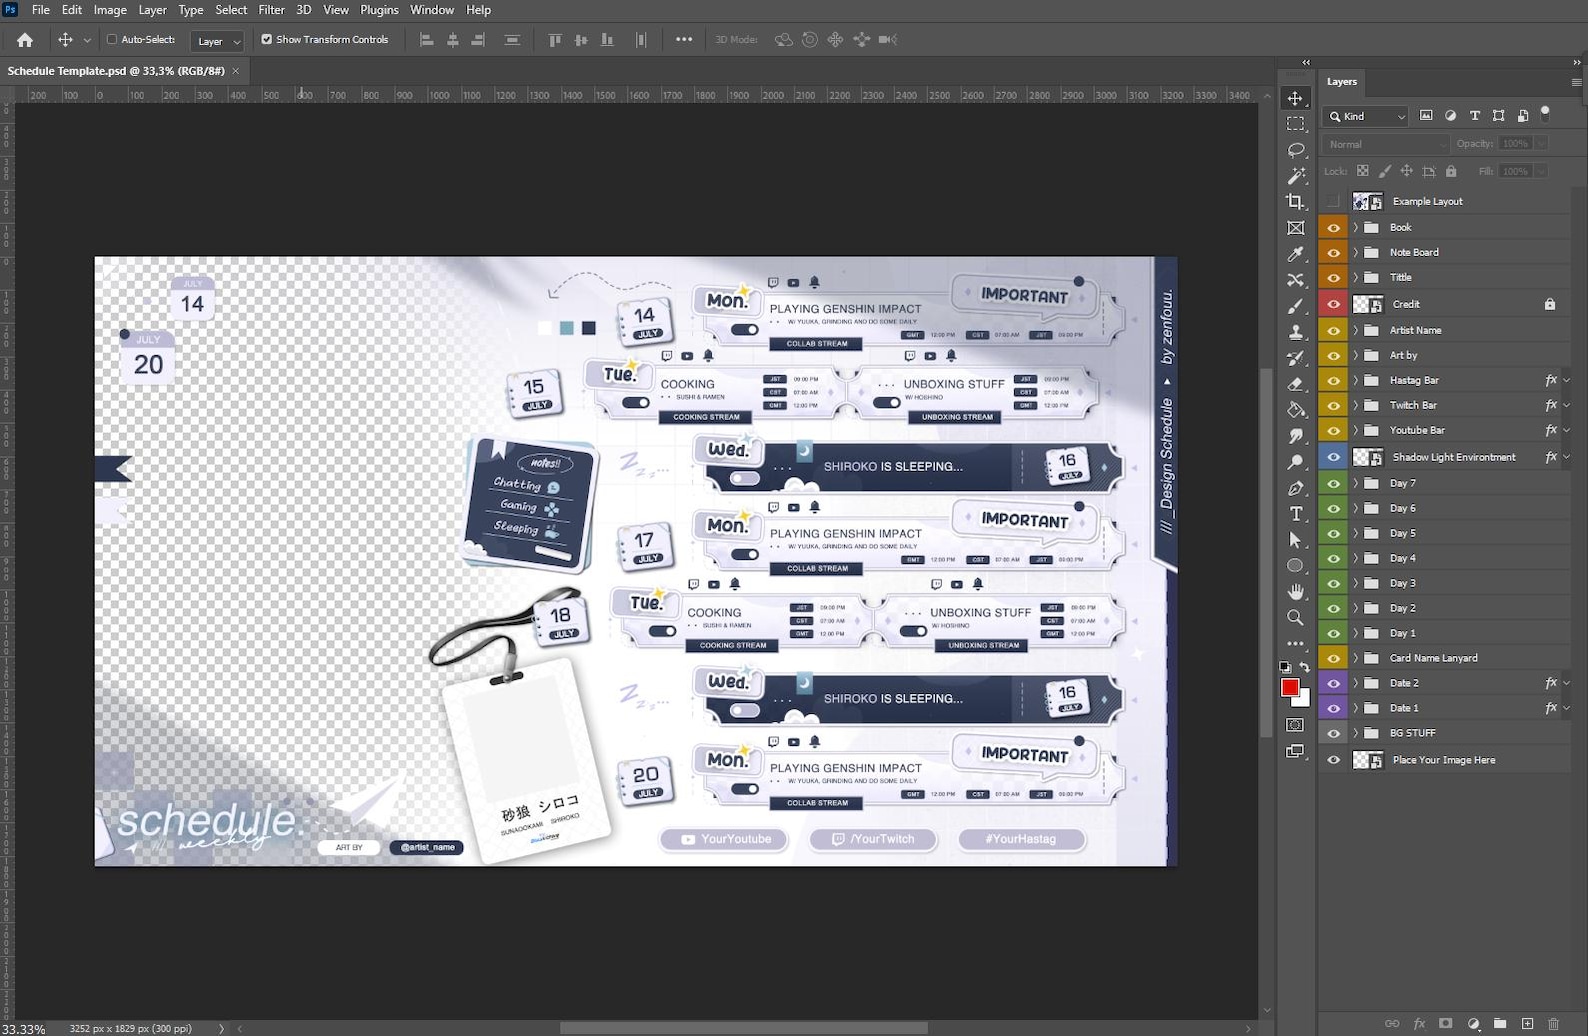Choose the Zoom tool
Screen dimensions: 1588x1036
[x=1296, y=618]
